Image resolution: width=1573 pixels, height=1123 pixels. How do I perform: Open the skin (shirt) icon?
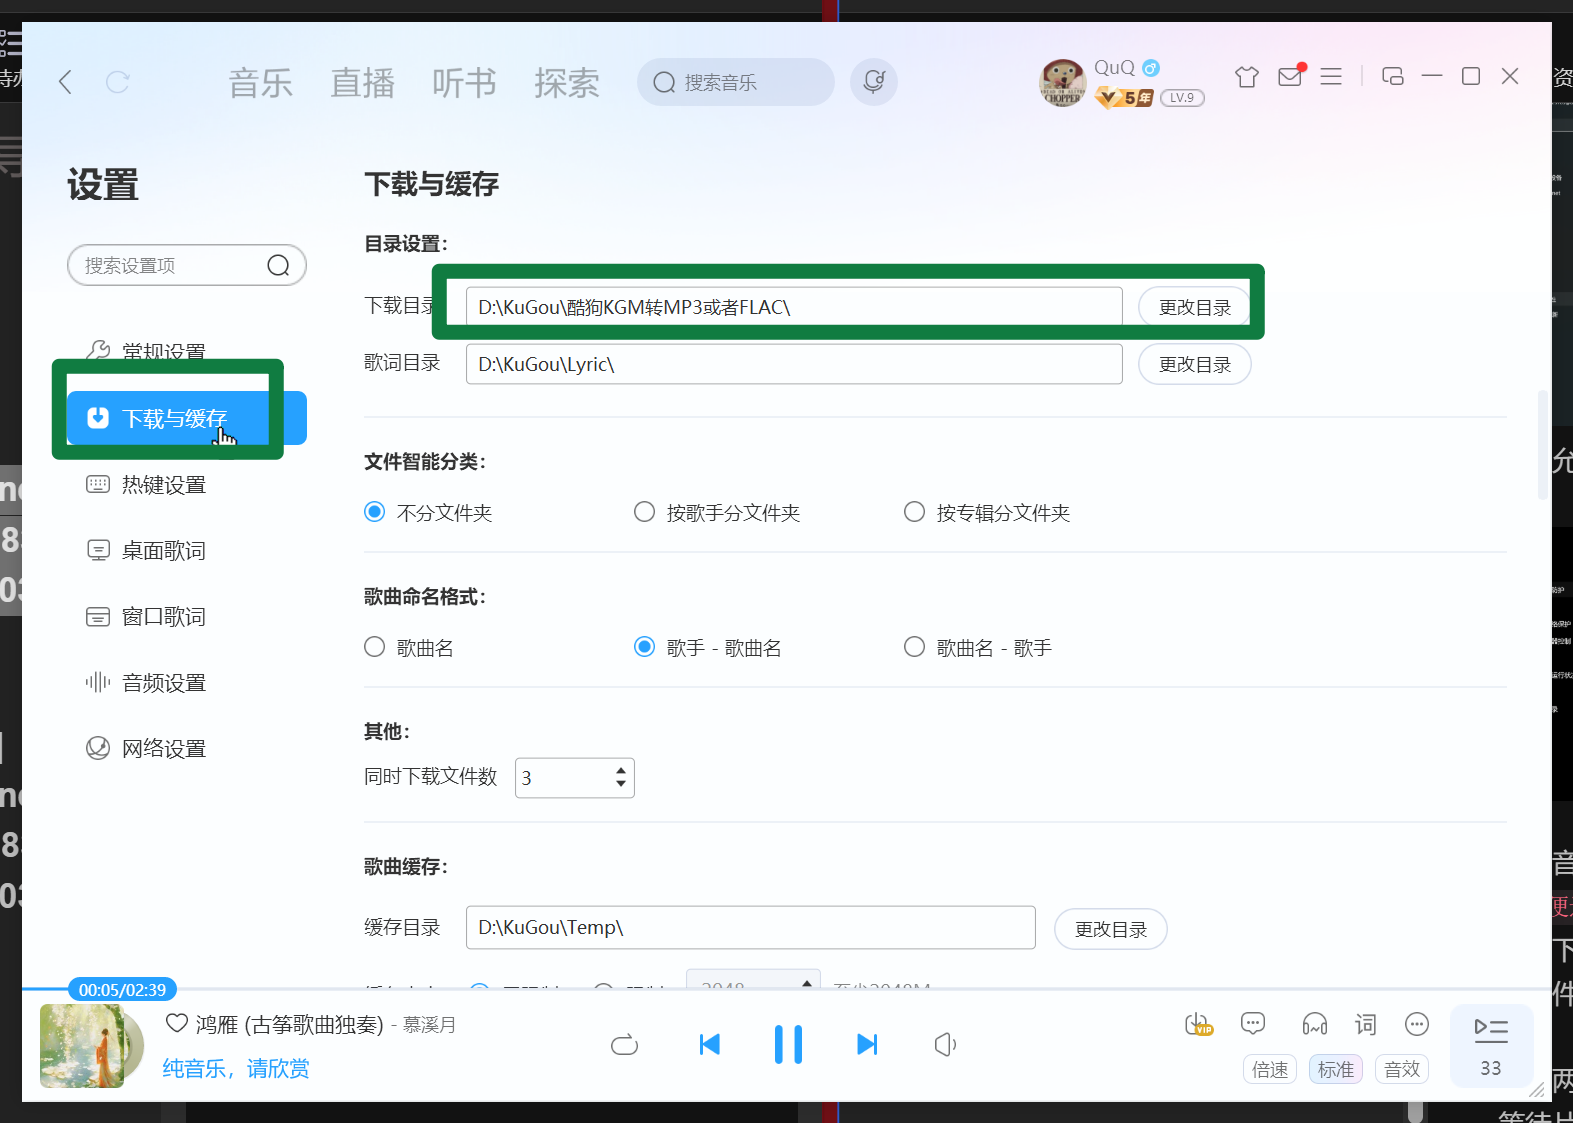1247,77
